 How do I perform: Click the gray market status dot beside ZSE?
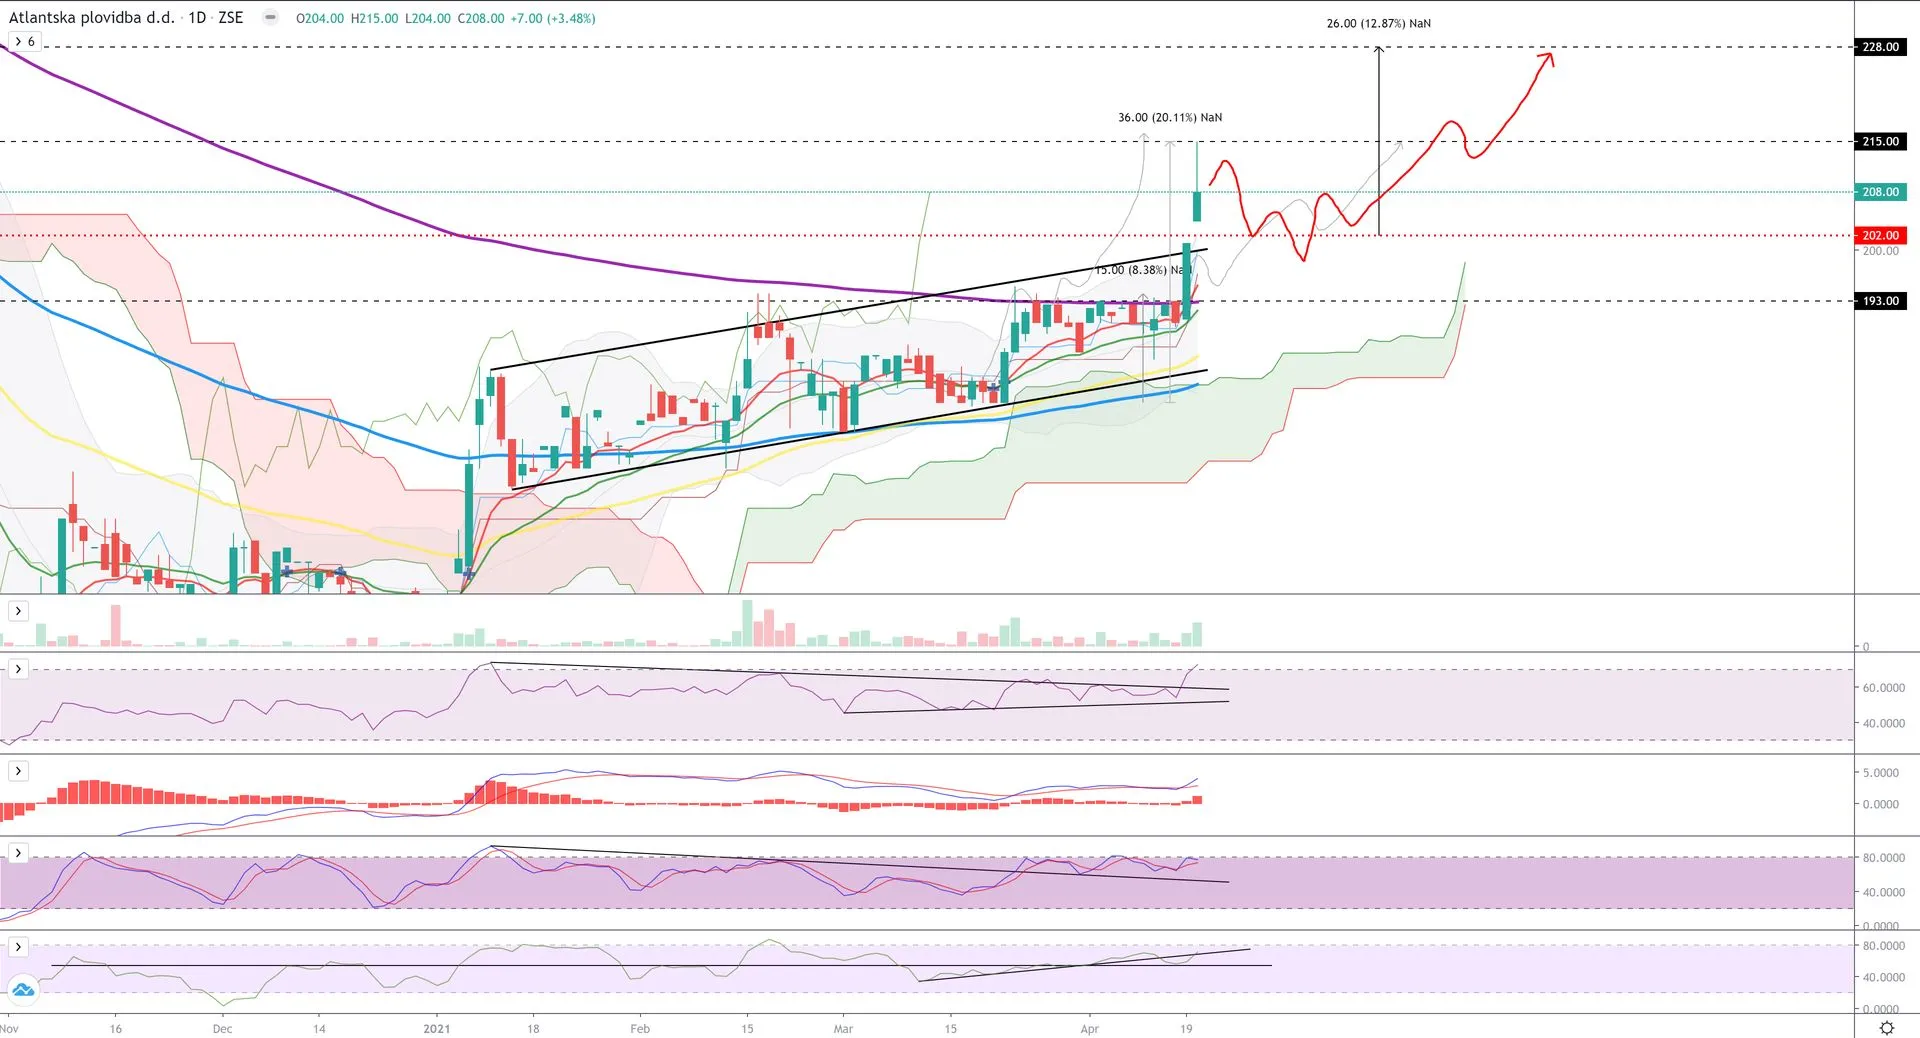[x=270, y=18]
